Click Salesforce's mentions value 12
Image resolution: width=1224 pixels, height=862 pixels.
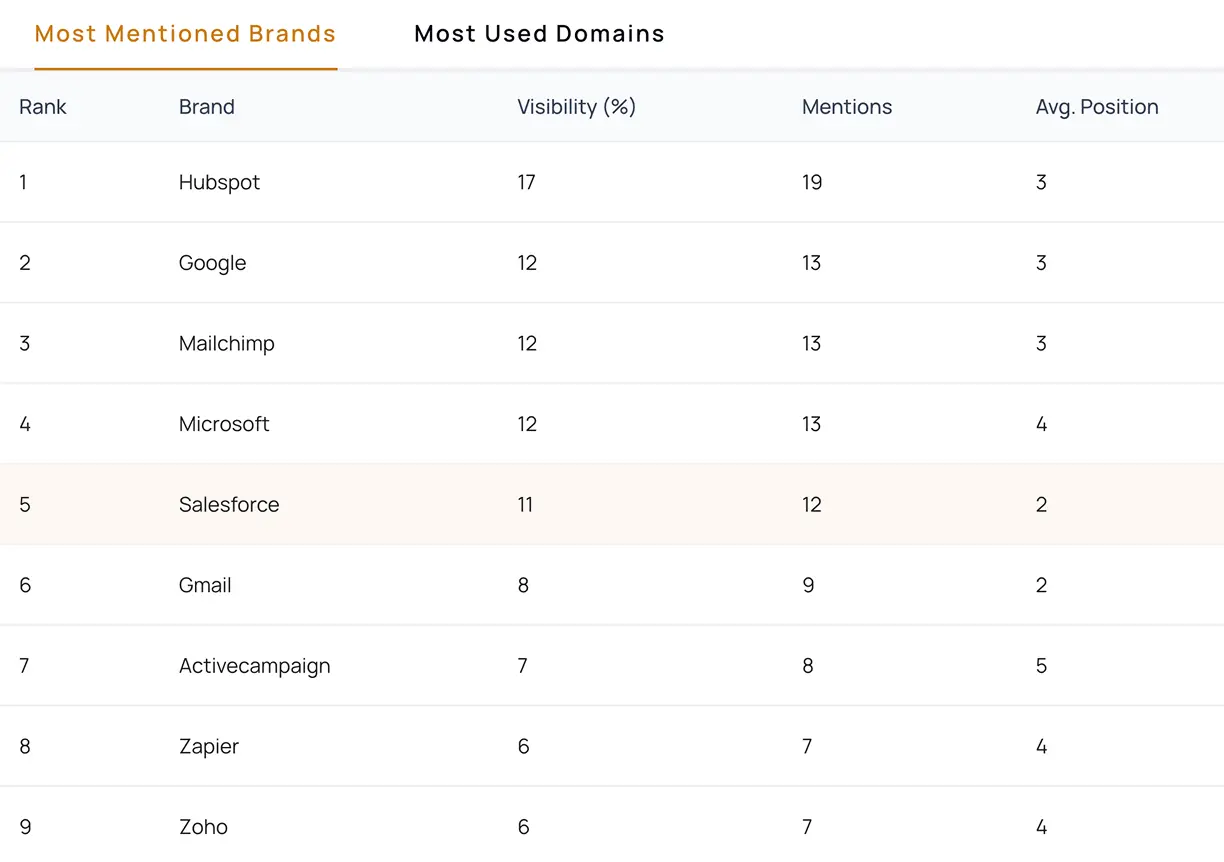812,504
